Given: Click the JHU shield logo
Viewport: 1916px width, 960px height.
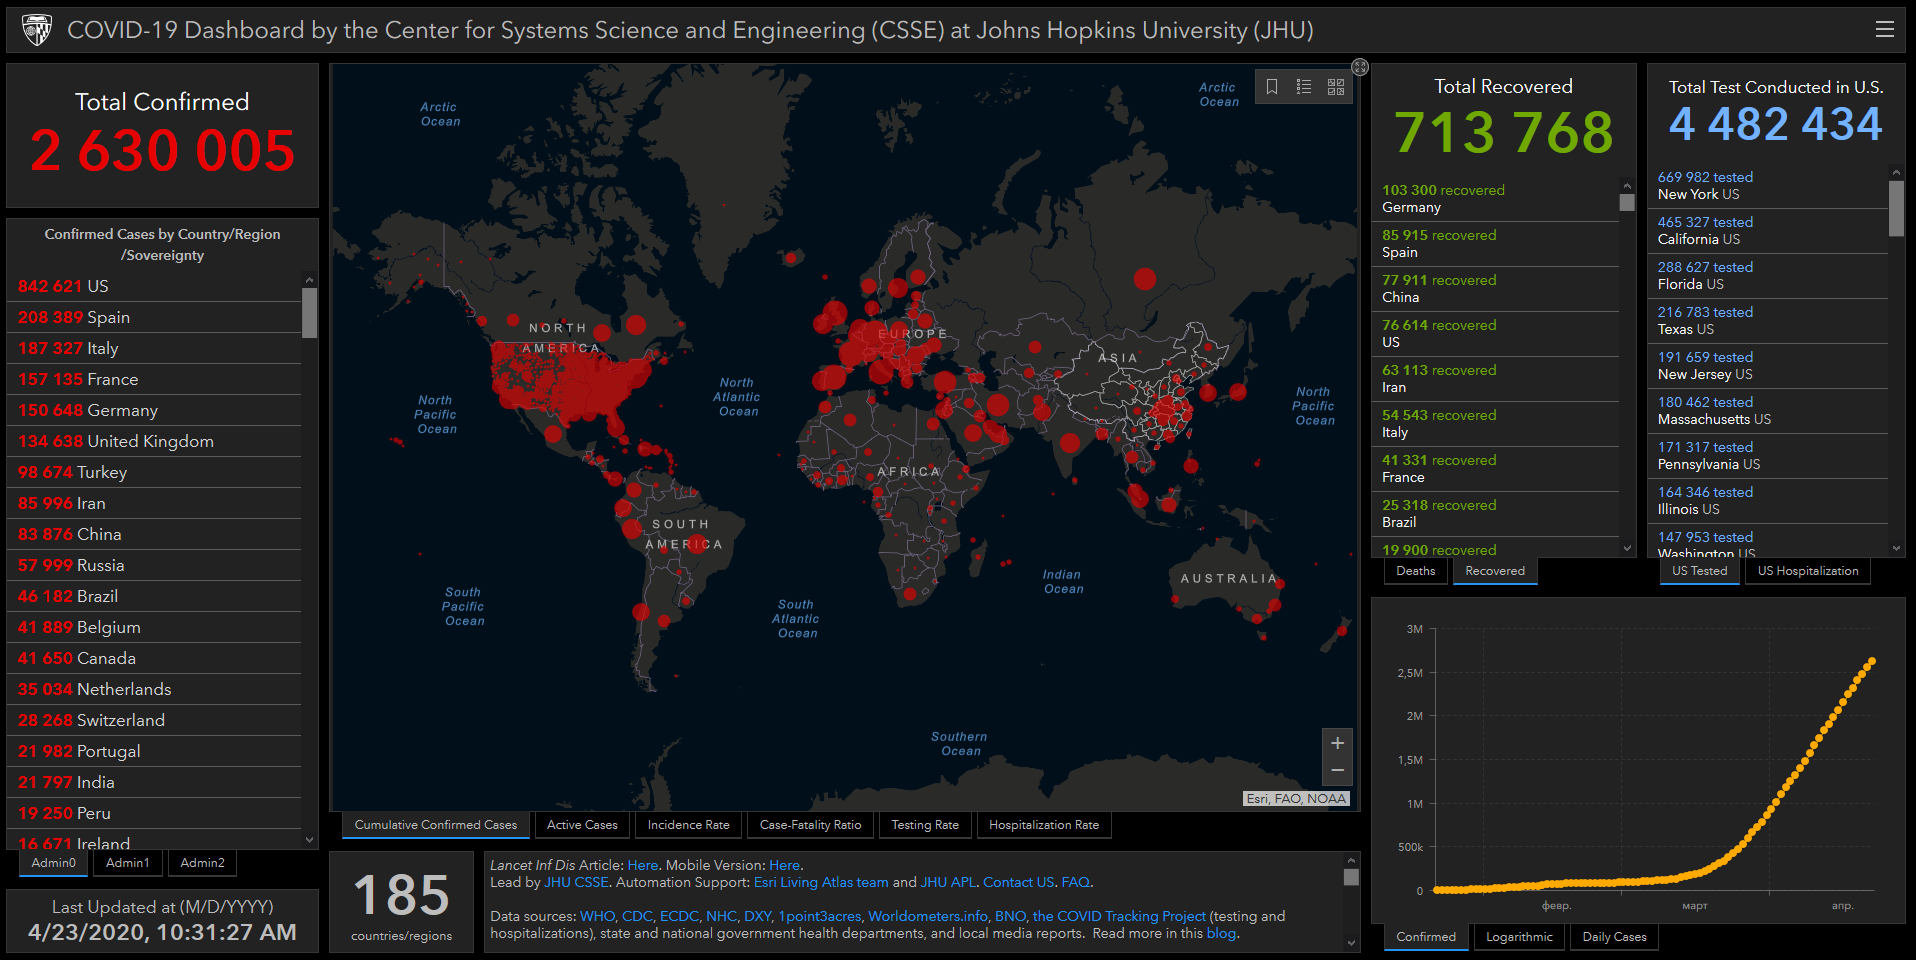Looking at the screenshot, I should tap(37, 30).
